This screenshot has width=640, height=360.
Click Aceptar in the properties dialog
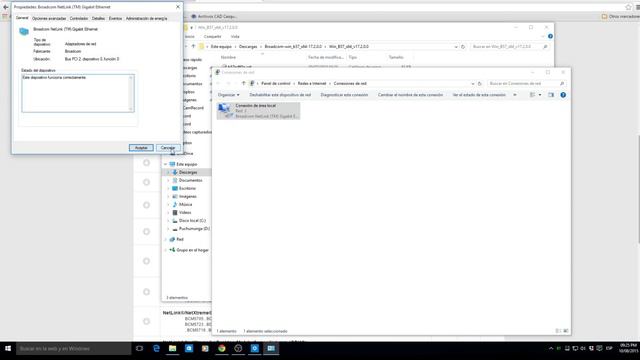(141, 148)
